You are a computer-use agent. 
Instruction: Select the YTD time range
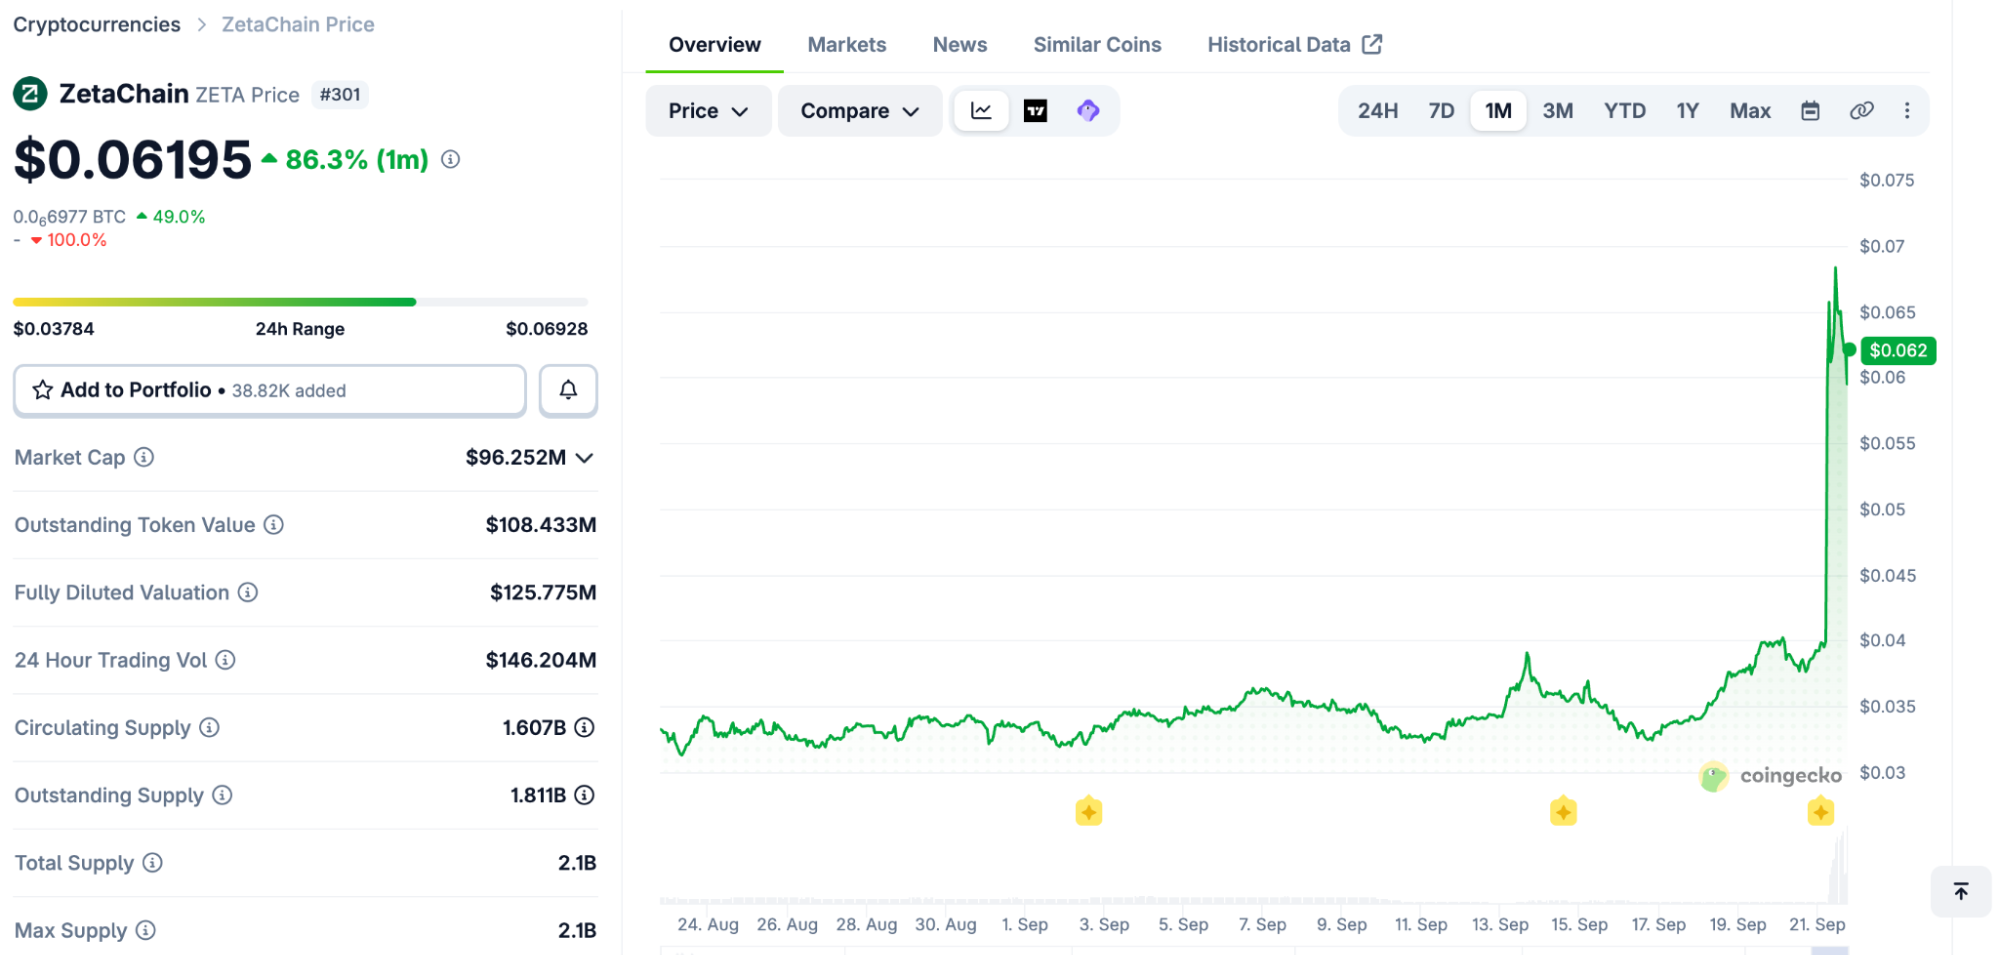(1625, 110)
